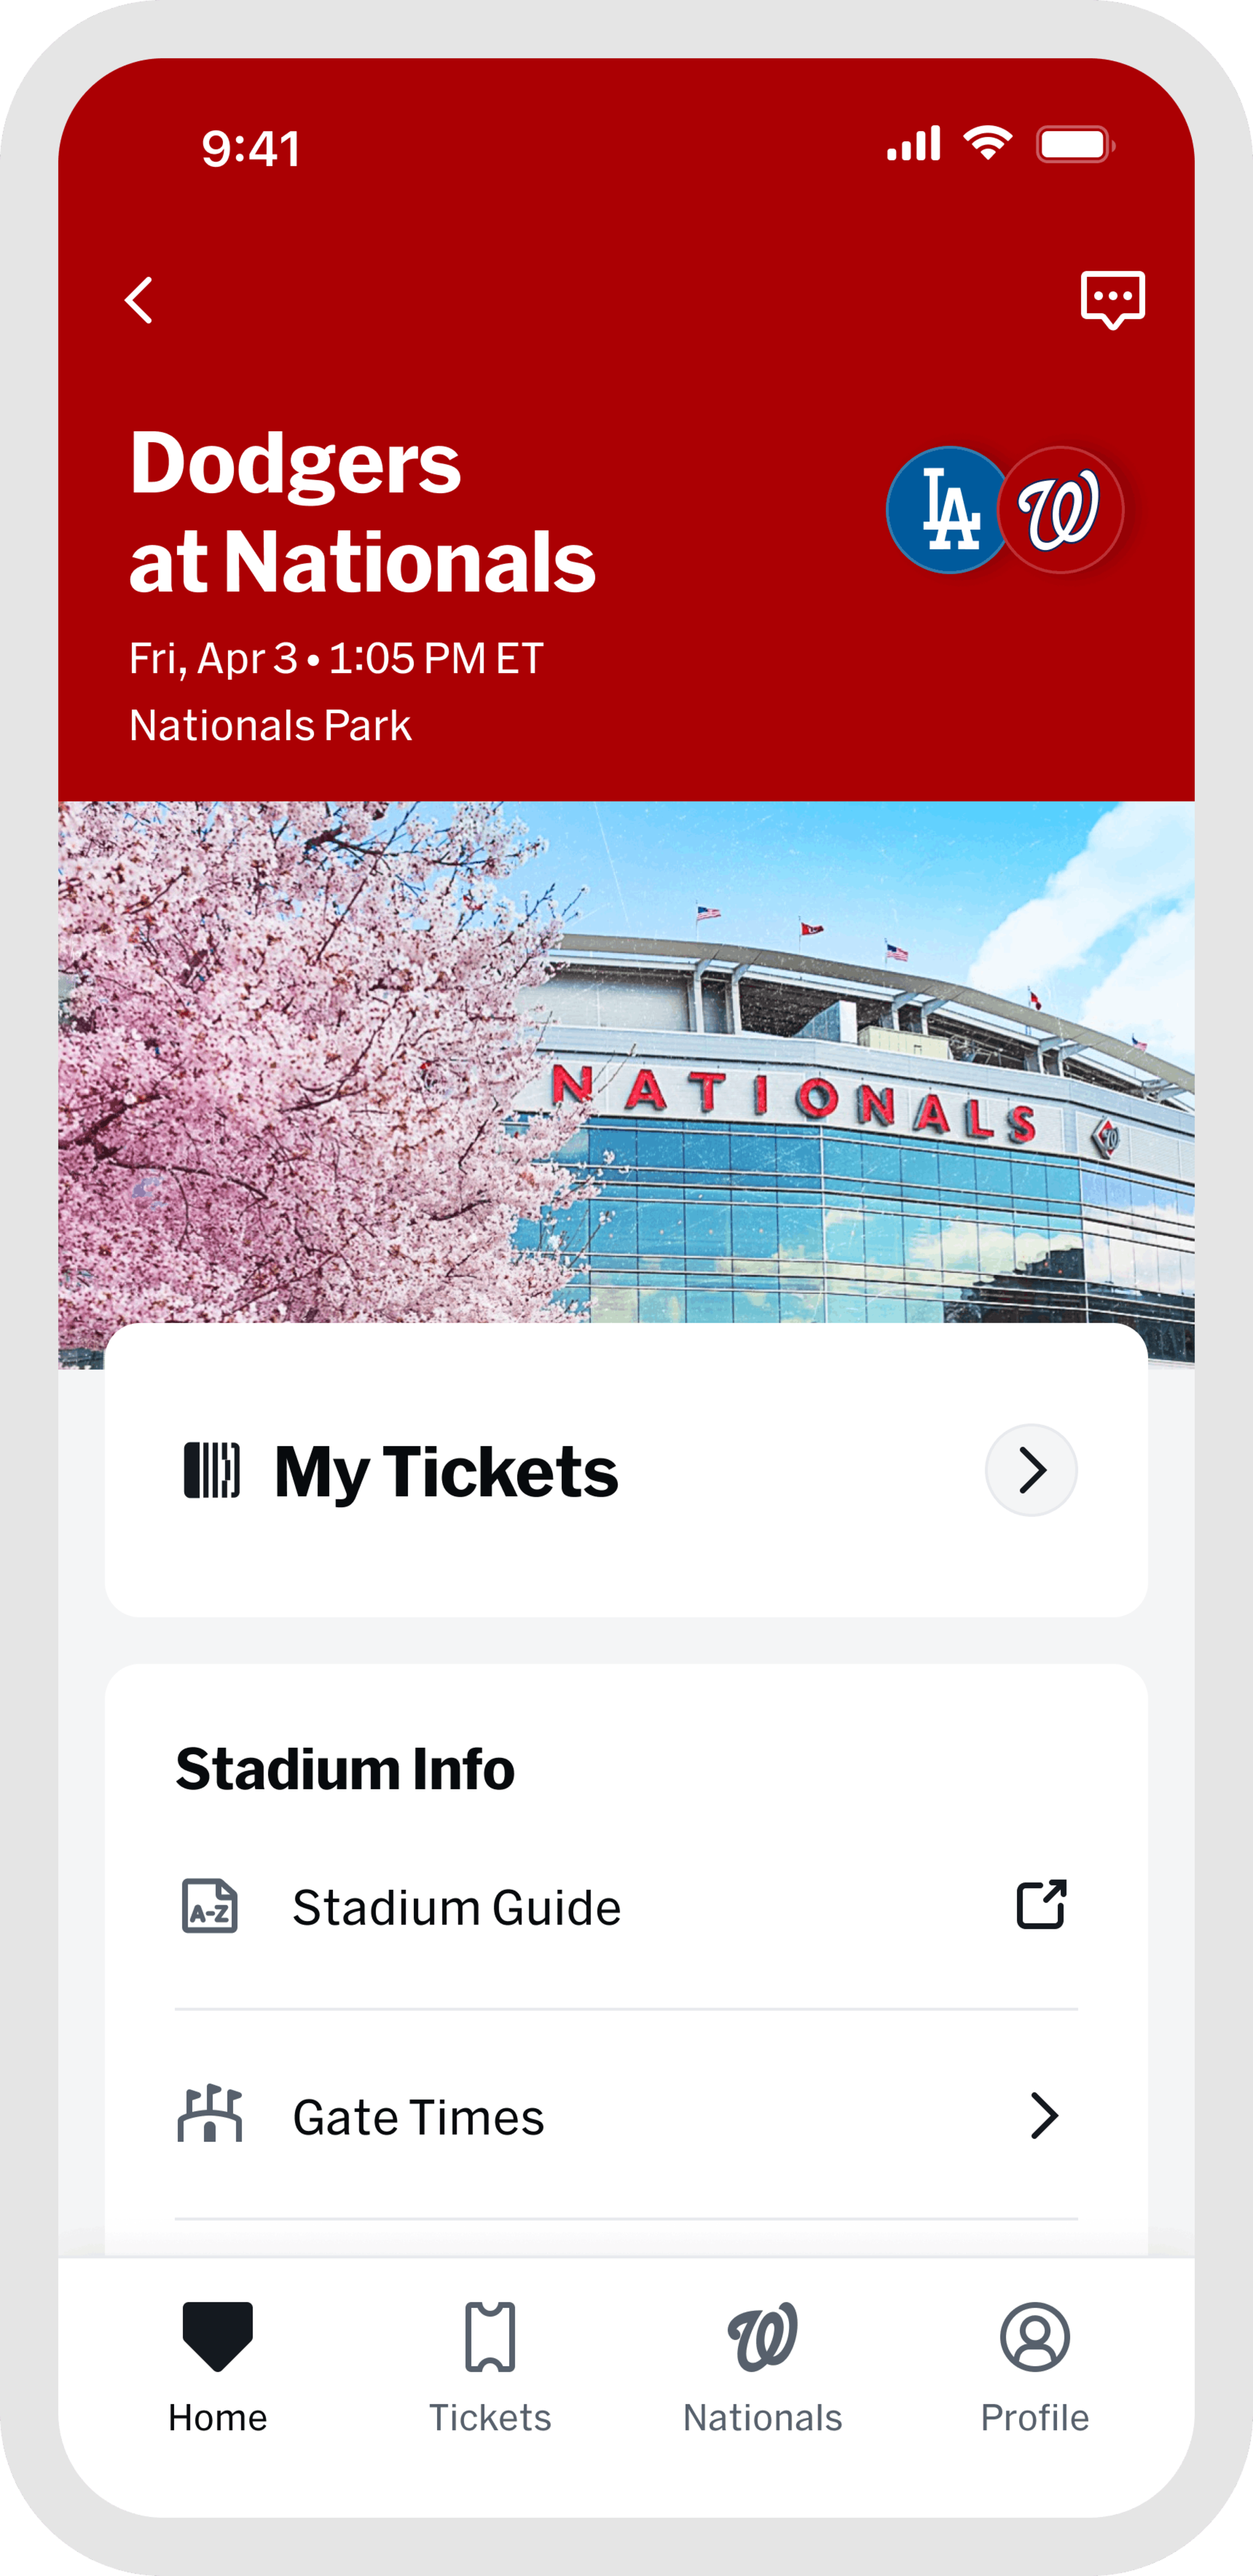1253x2576 pixels.
Task: Open the chat message bubble icon
Action: click(x=1112, y=299)
